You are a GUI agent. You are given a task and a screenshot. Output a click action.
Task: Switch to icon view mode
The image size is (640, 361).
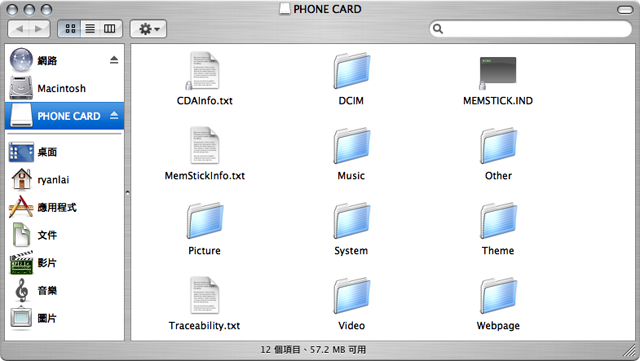[70, 29]
